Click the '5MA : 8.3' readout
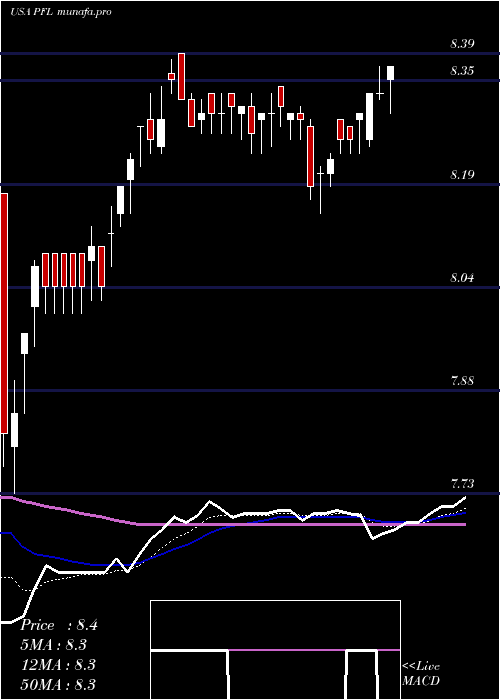The height and width of the screenshot is (700, 500). coord(54,645)
